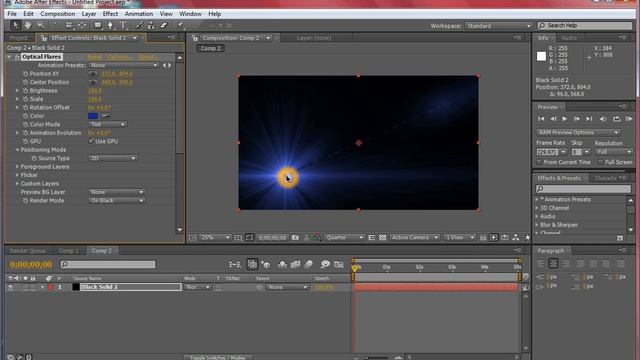
Task: Select the Clone Stamp tool
Action: (x=151, y=25)
